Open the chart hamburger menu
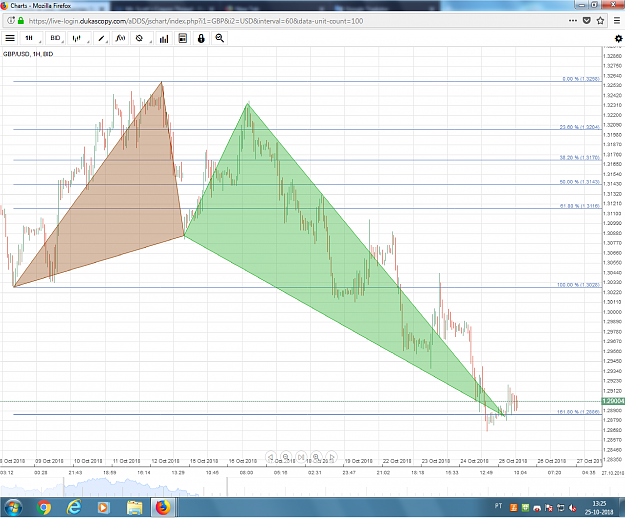The width and height of the screenshot is (625, 518). click(x=10, y=38)
